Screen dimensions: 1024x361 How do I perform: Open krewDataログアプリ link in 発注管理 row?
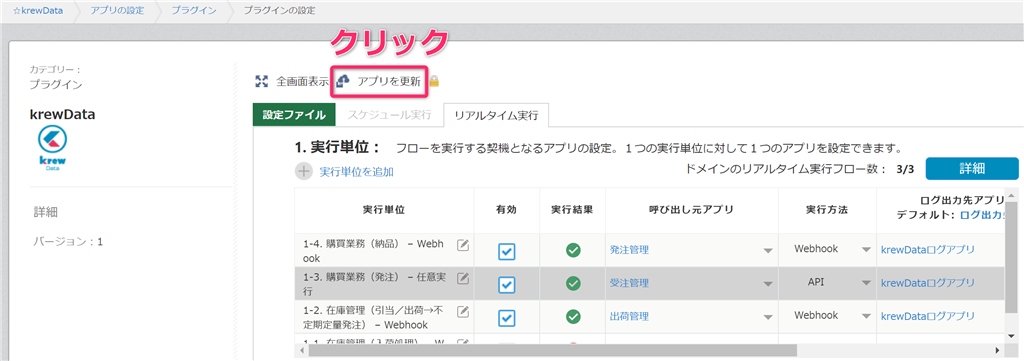click(x=927, y=249)
